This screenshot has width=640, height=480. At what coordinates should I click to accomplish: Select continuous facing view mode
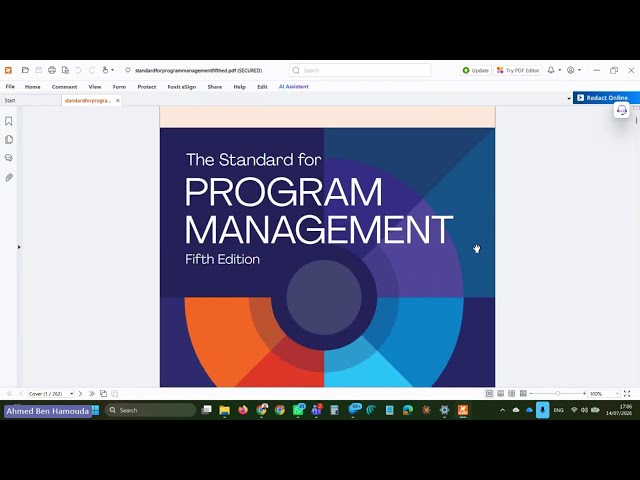coord(523,393)
